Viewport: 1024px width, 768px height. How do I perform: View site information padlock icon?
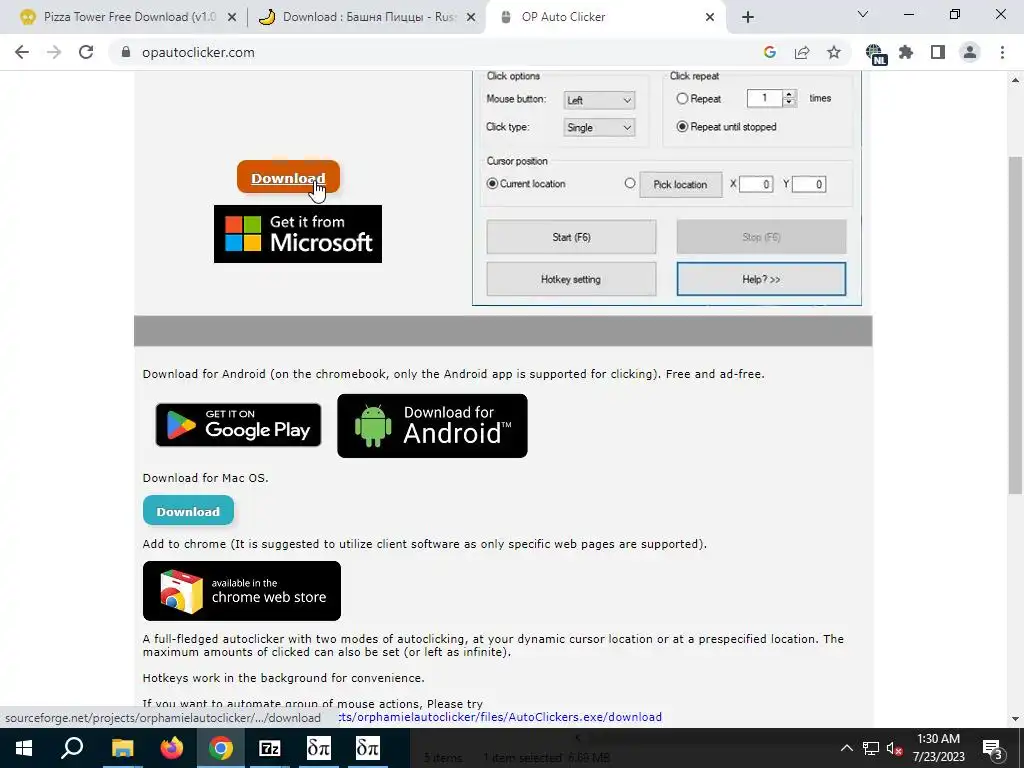point(126,52)
